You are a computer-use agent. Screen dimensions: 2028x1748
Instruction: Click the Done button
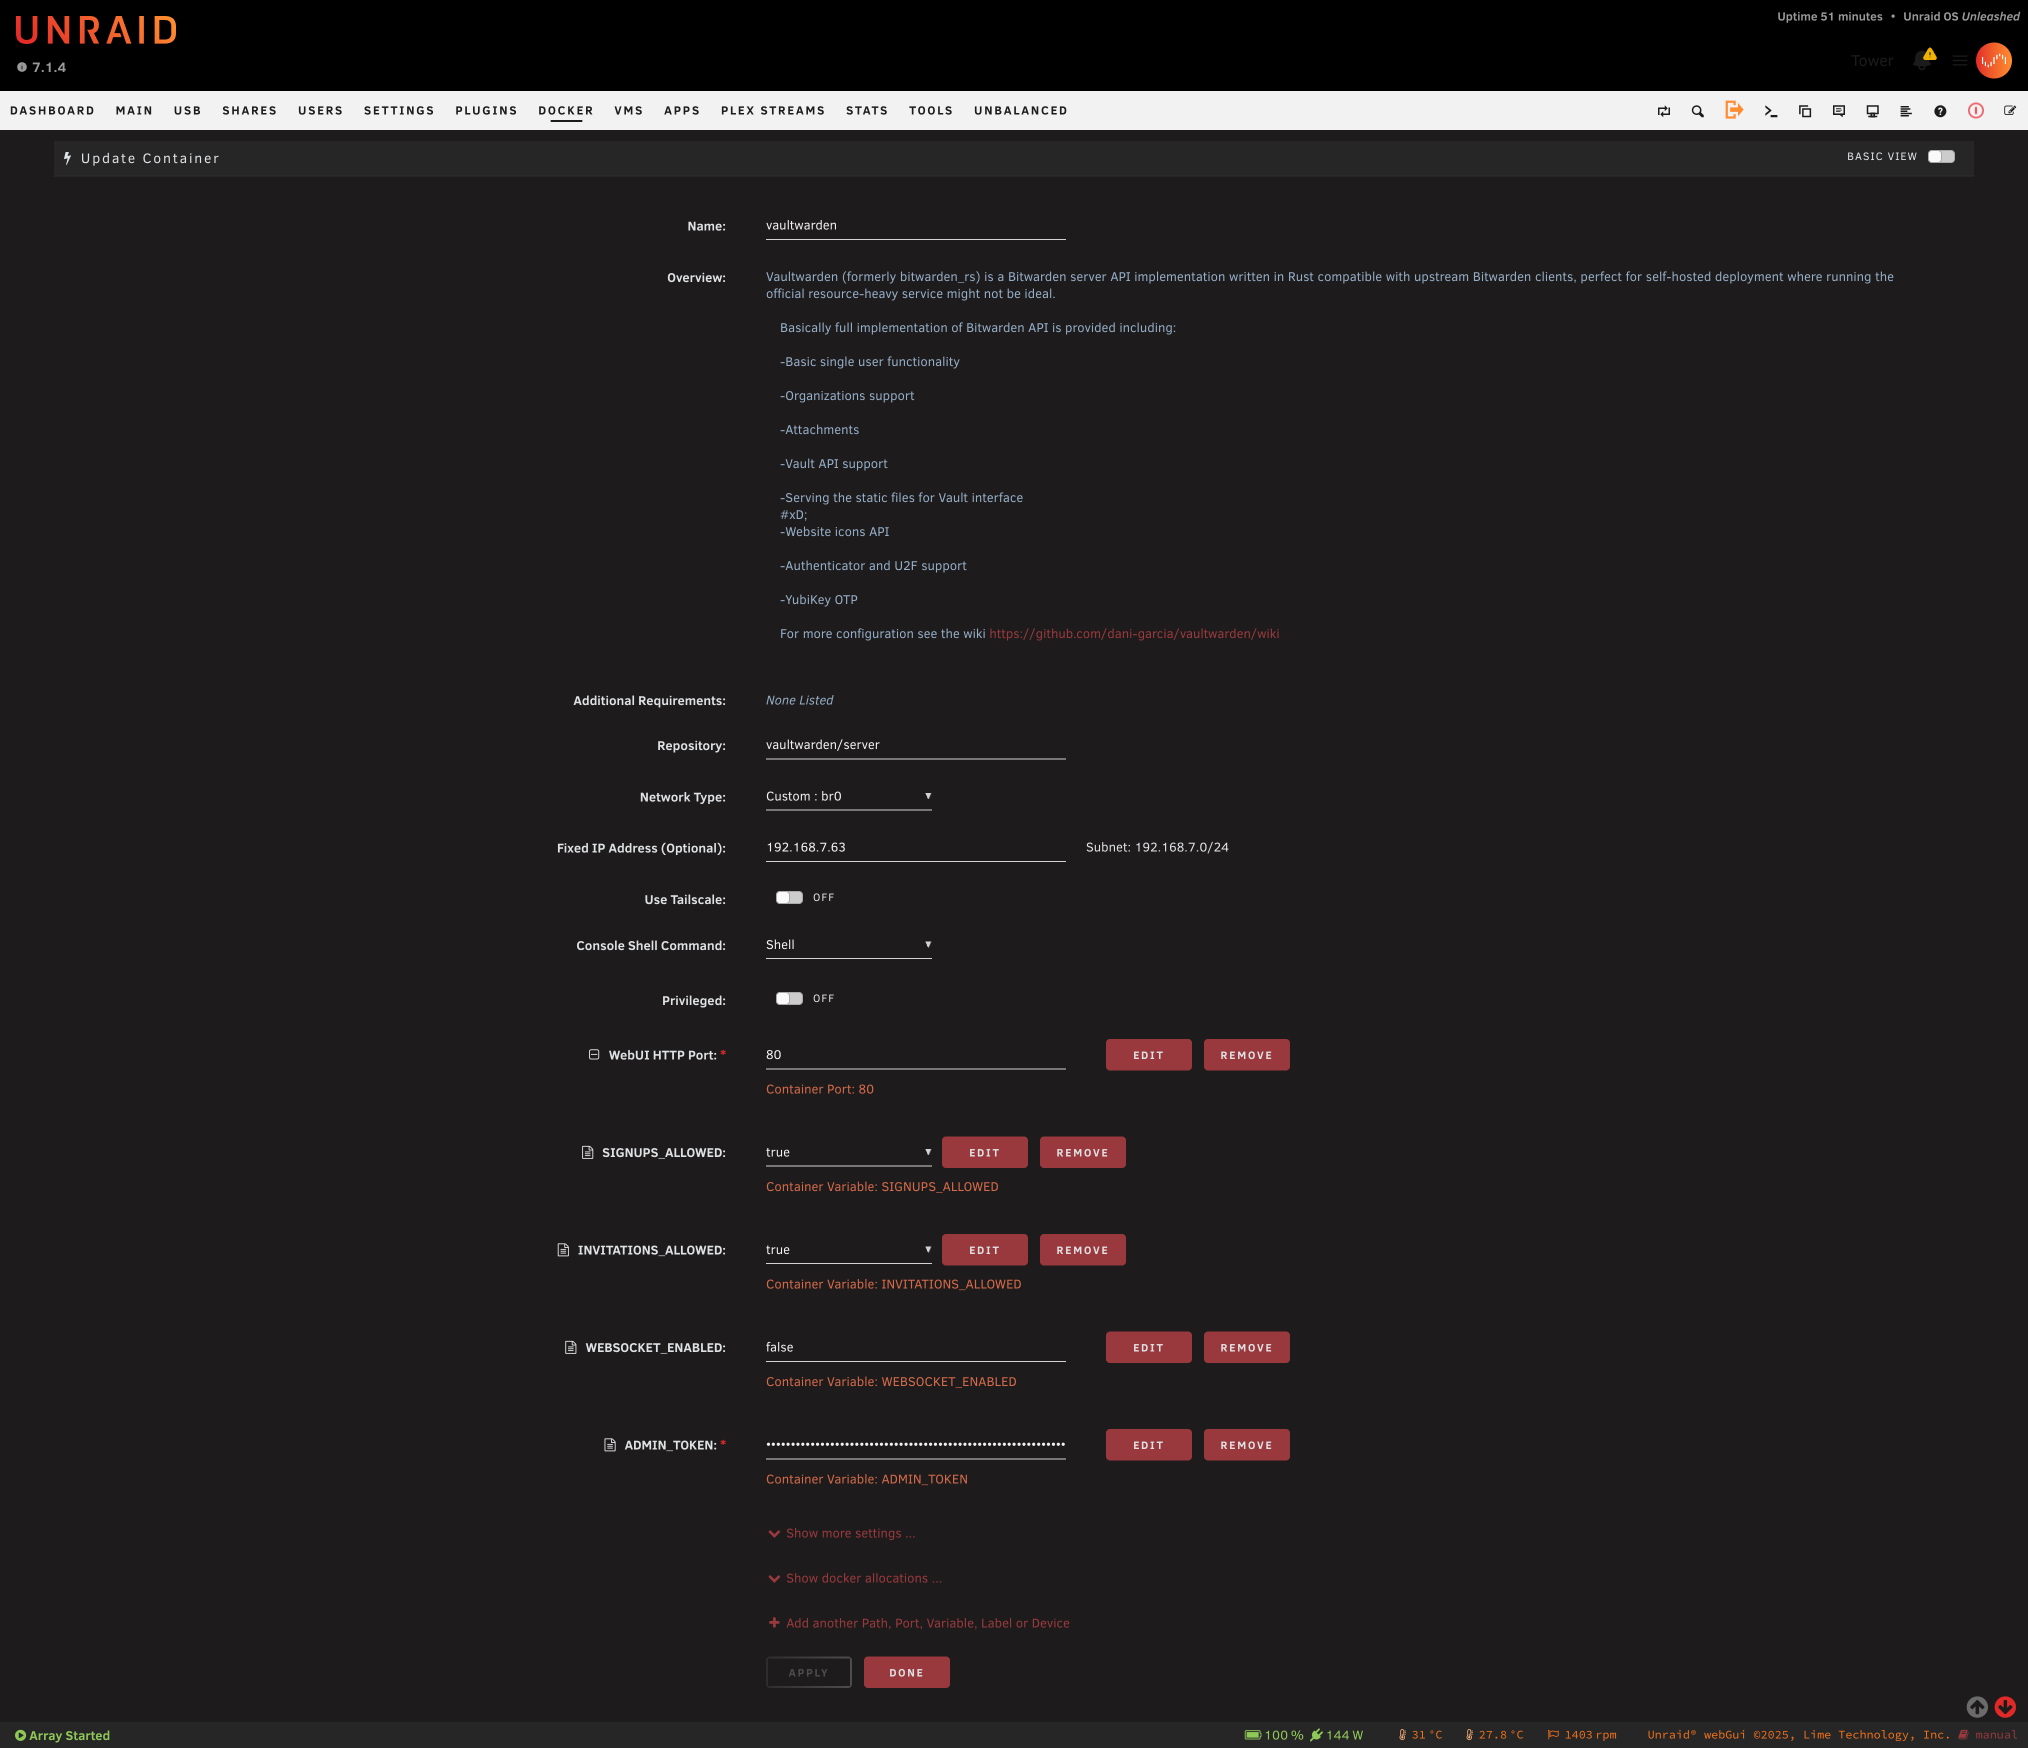(906, 1672)
